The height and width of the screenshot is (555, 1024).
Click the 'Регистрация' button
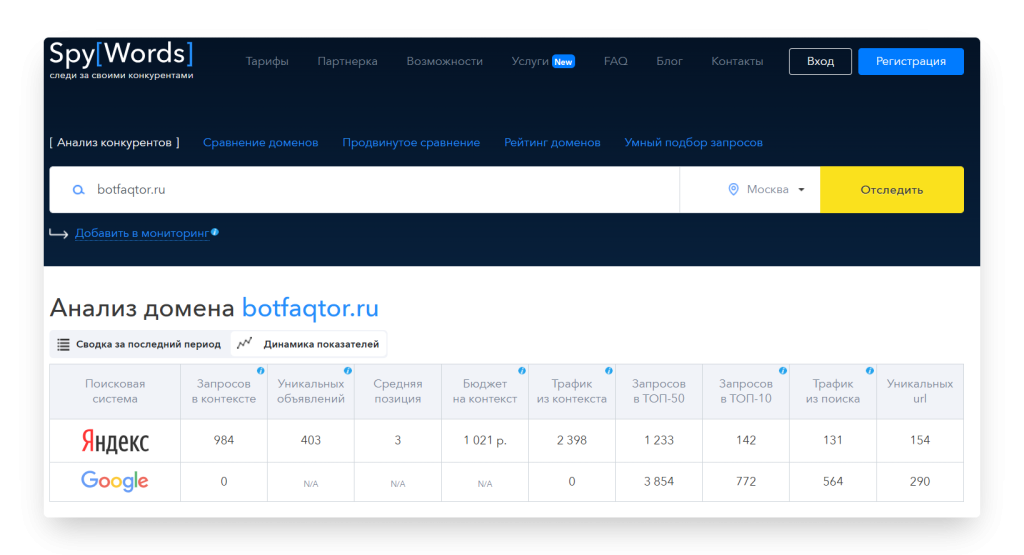(x=910, y=61)
